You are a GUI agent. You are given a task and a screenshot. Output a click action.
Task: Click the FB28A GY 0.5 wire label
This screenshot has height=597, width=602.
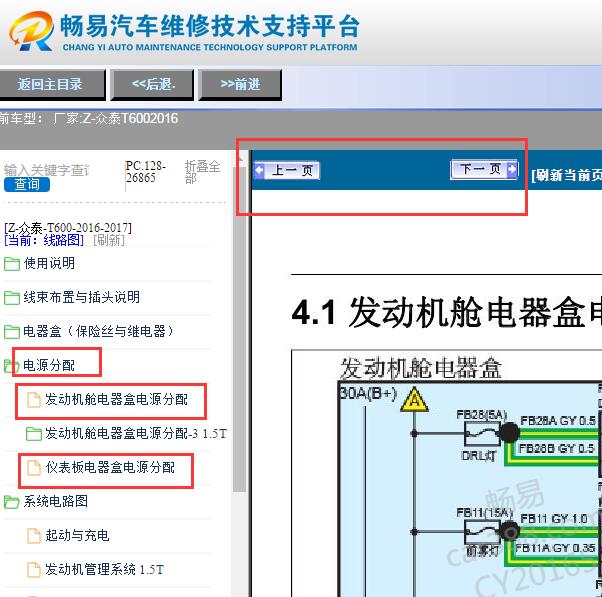point(558,420)
